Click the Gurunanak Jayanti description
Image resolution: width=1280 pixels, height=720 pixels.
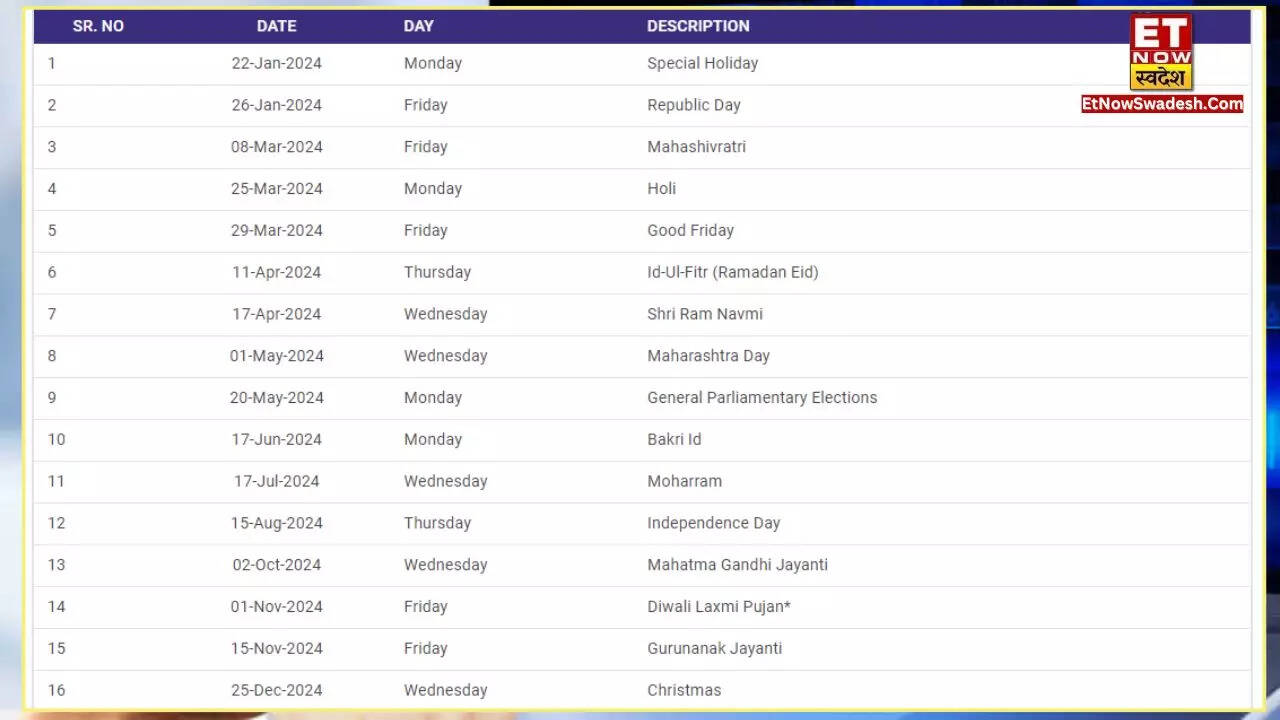(714, 648)
